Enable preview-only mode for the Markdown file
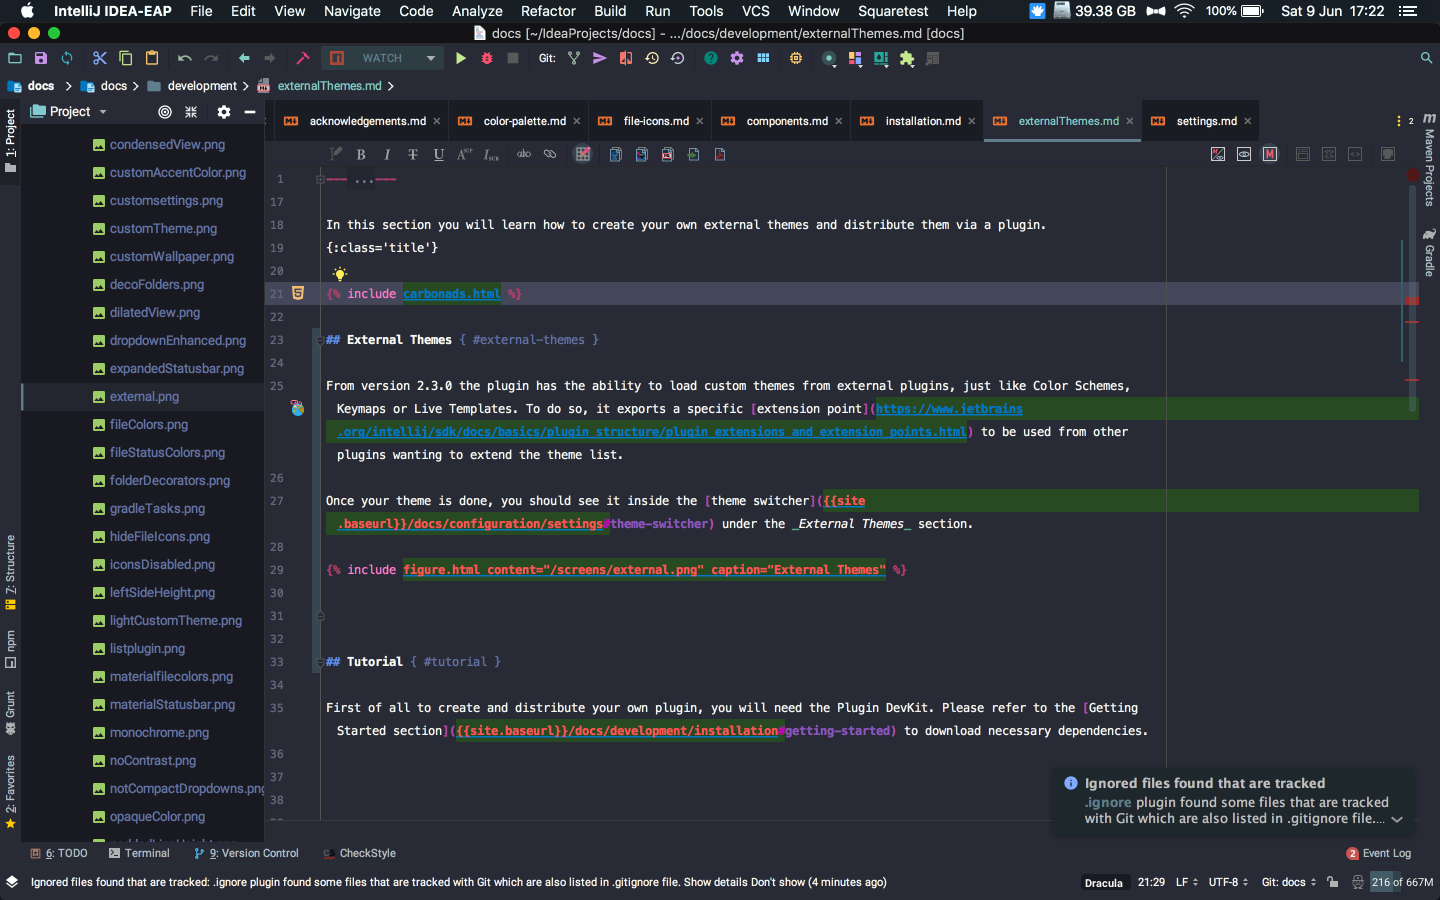 1244,154
